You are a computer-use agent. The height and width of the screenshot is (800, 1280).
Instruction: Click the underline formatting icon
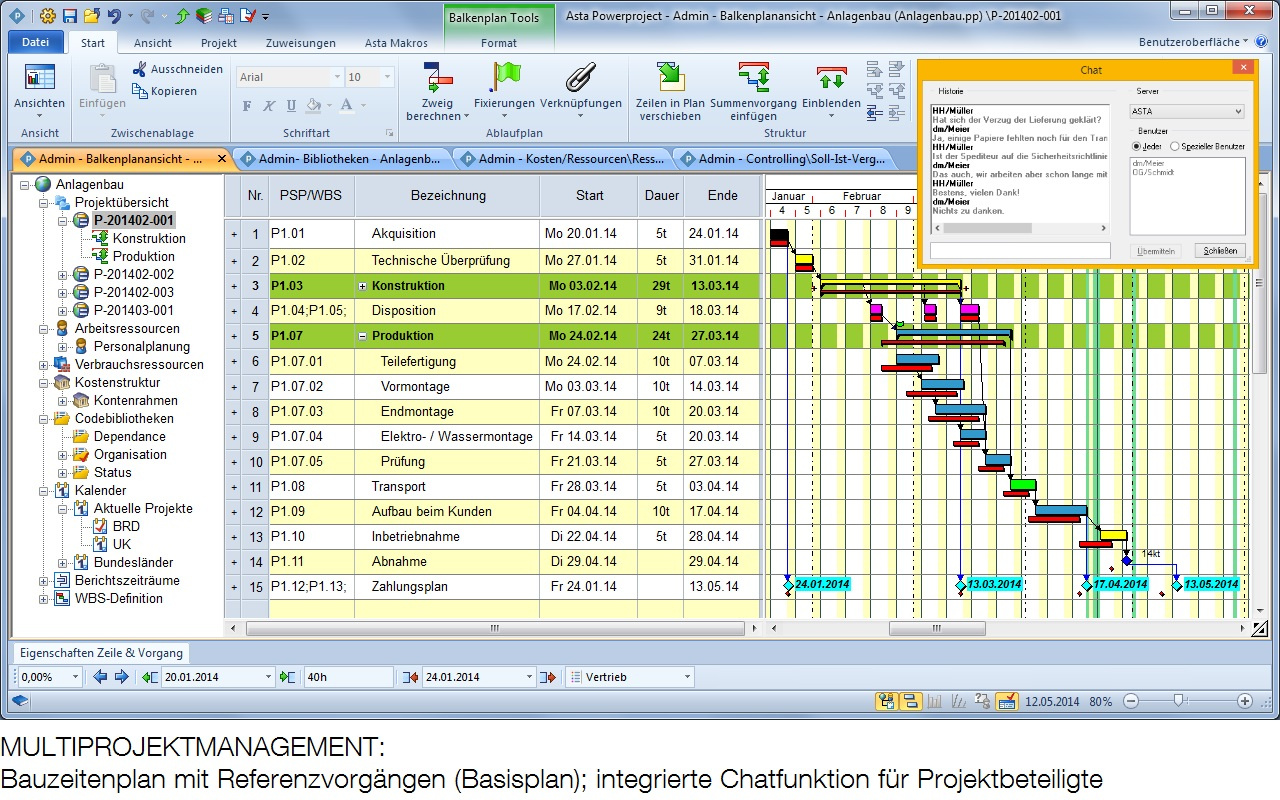(x=291, y=105)
